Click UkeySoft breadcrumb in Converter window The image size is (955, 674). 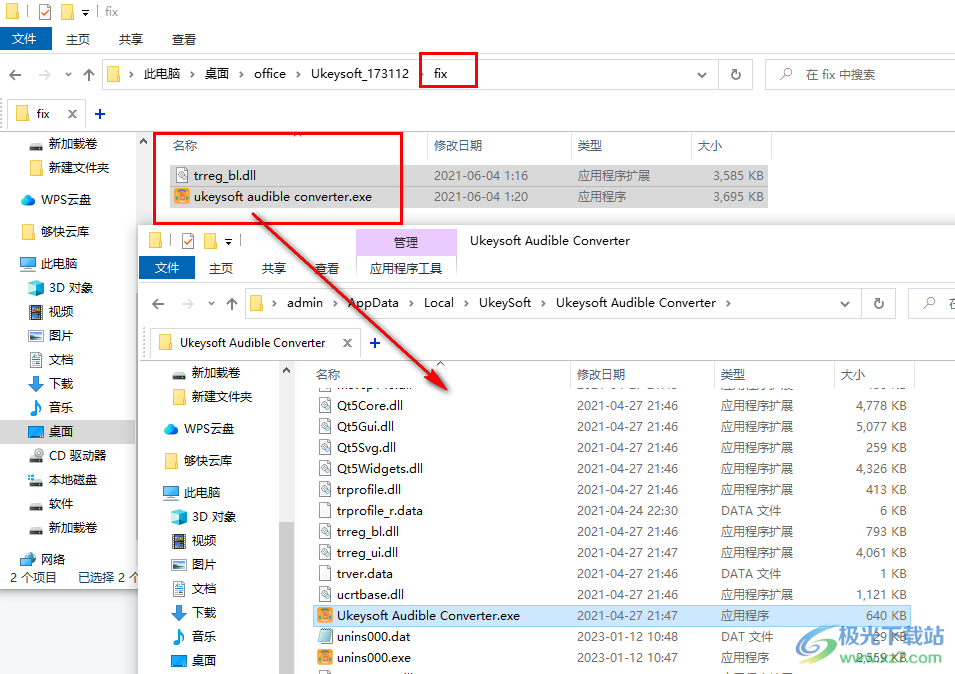[505, 303]
